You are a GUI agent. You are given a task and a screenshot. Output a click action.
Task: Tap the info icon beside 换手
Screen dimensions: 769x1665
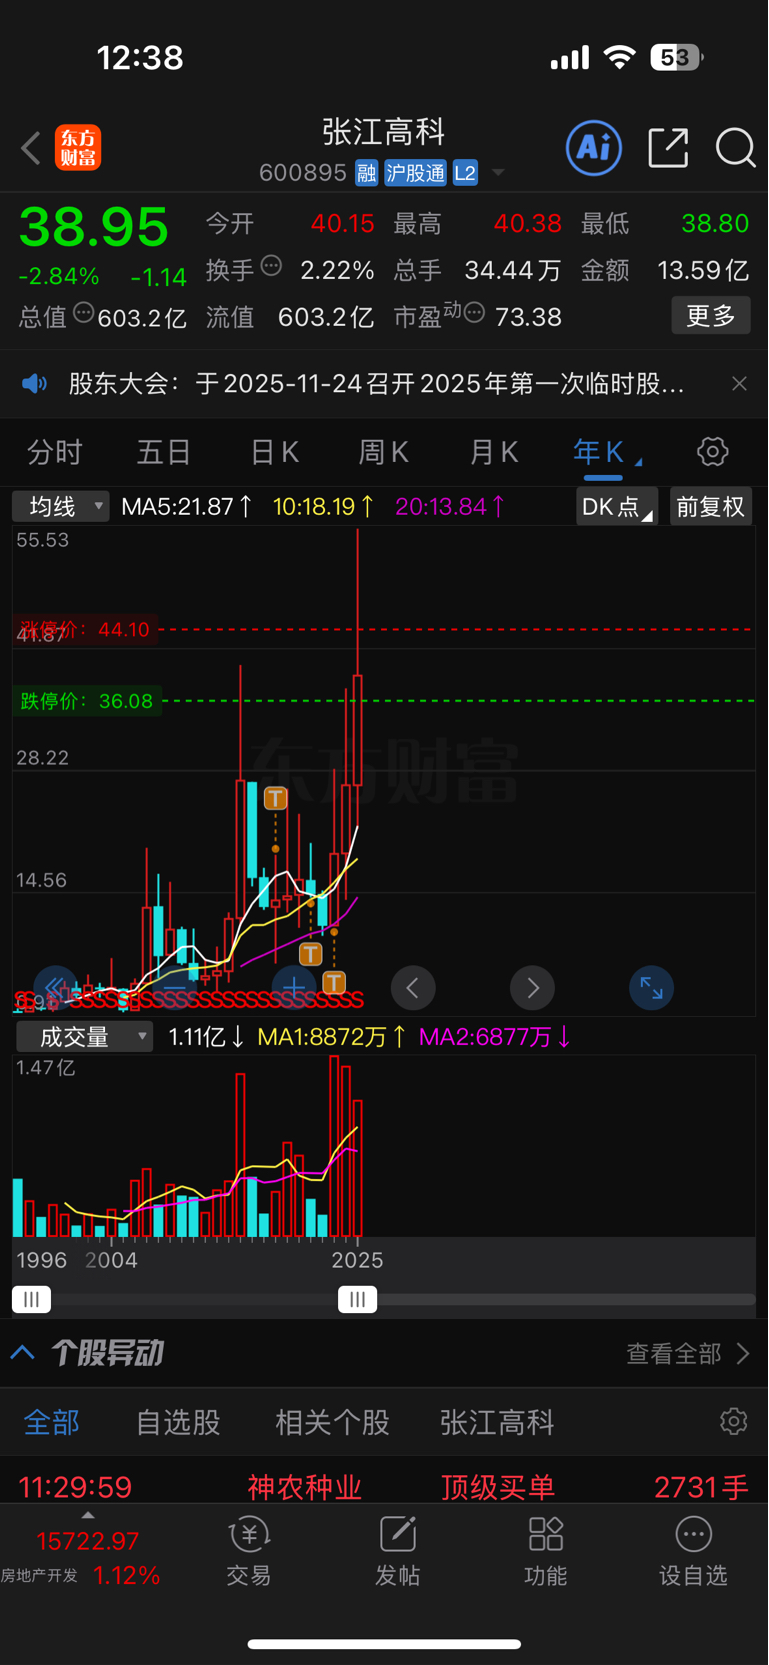click(x=271, y=266)
